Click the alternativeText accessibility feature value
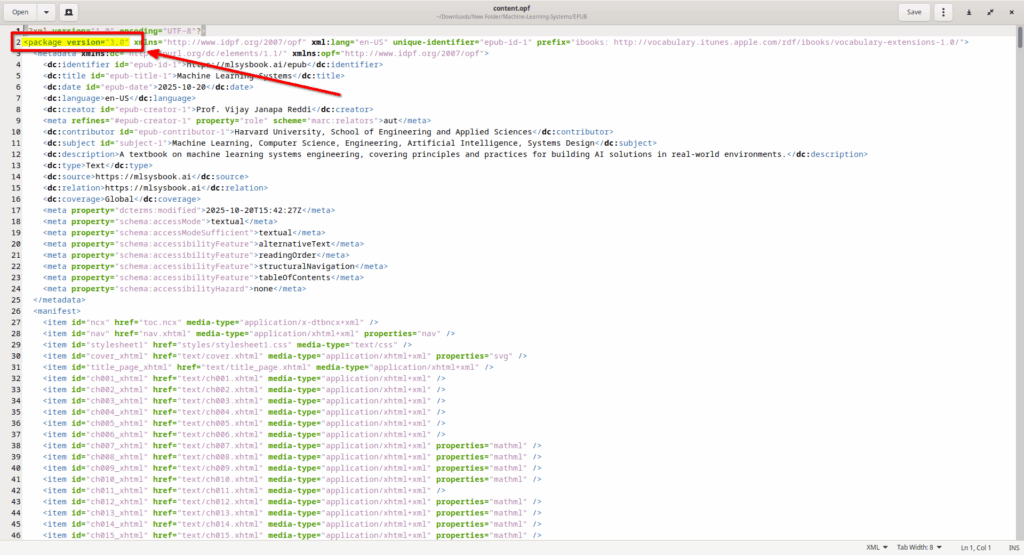Viewport: 1024px width, 555px height. tap(295, 244)
